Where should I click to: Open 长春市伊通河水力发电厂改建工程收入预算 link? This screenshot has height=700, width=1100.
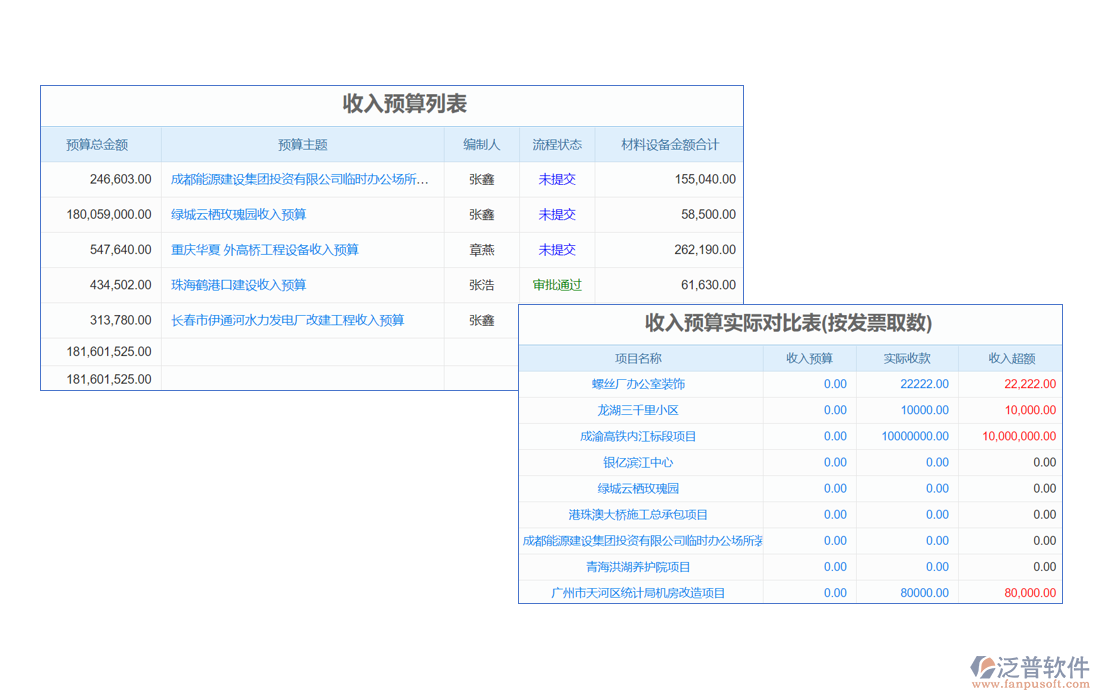click(288, 321)
